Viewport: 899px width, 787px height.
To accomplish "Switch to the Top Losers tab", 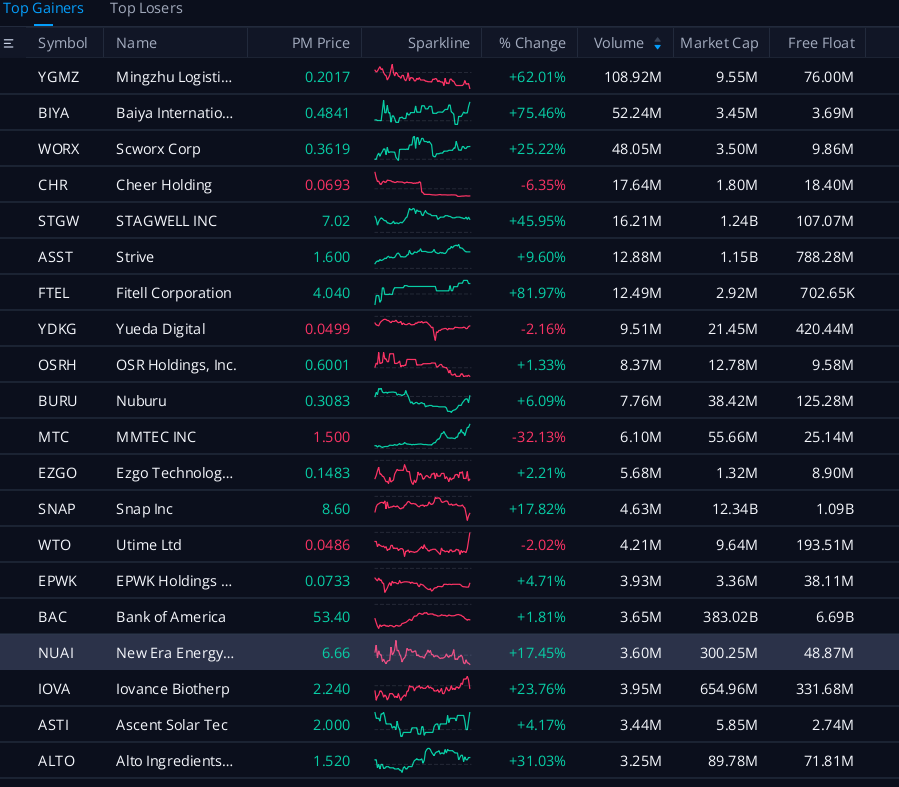I will 146,9.
